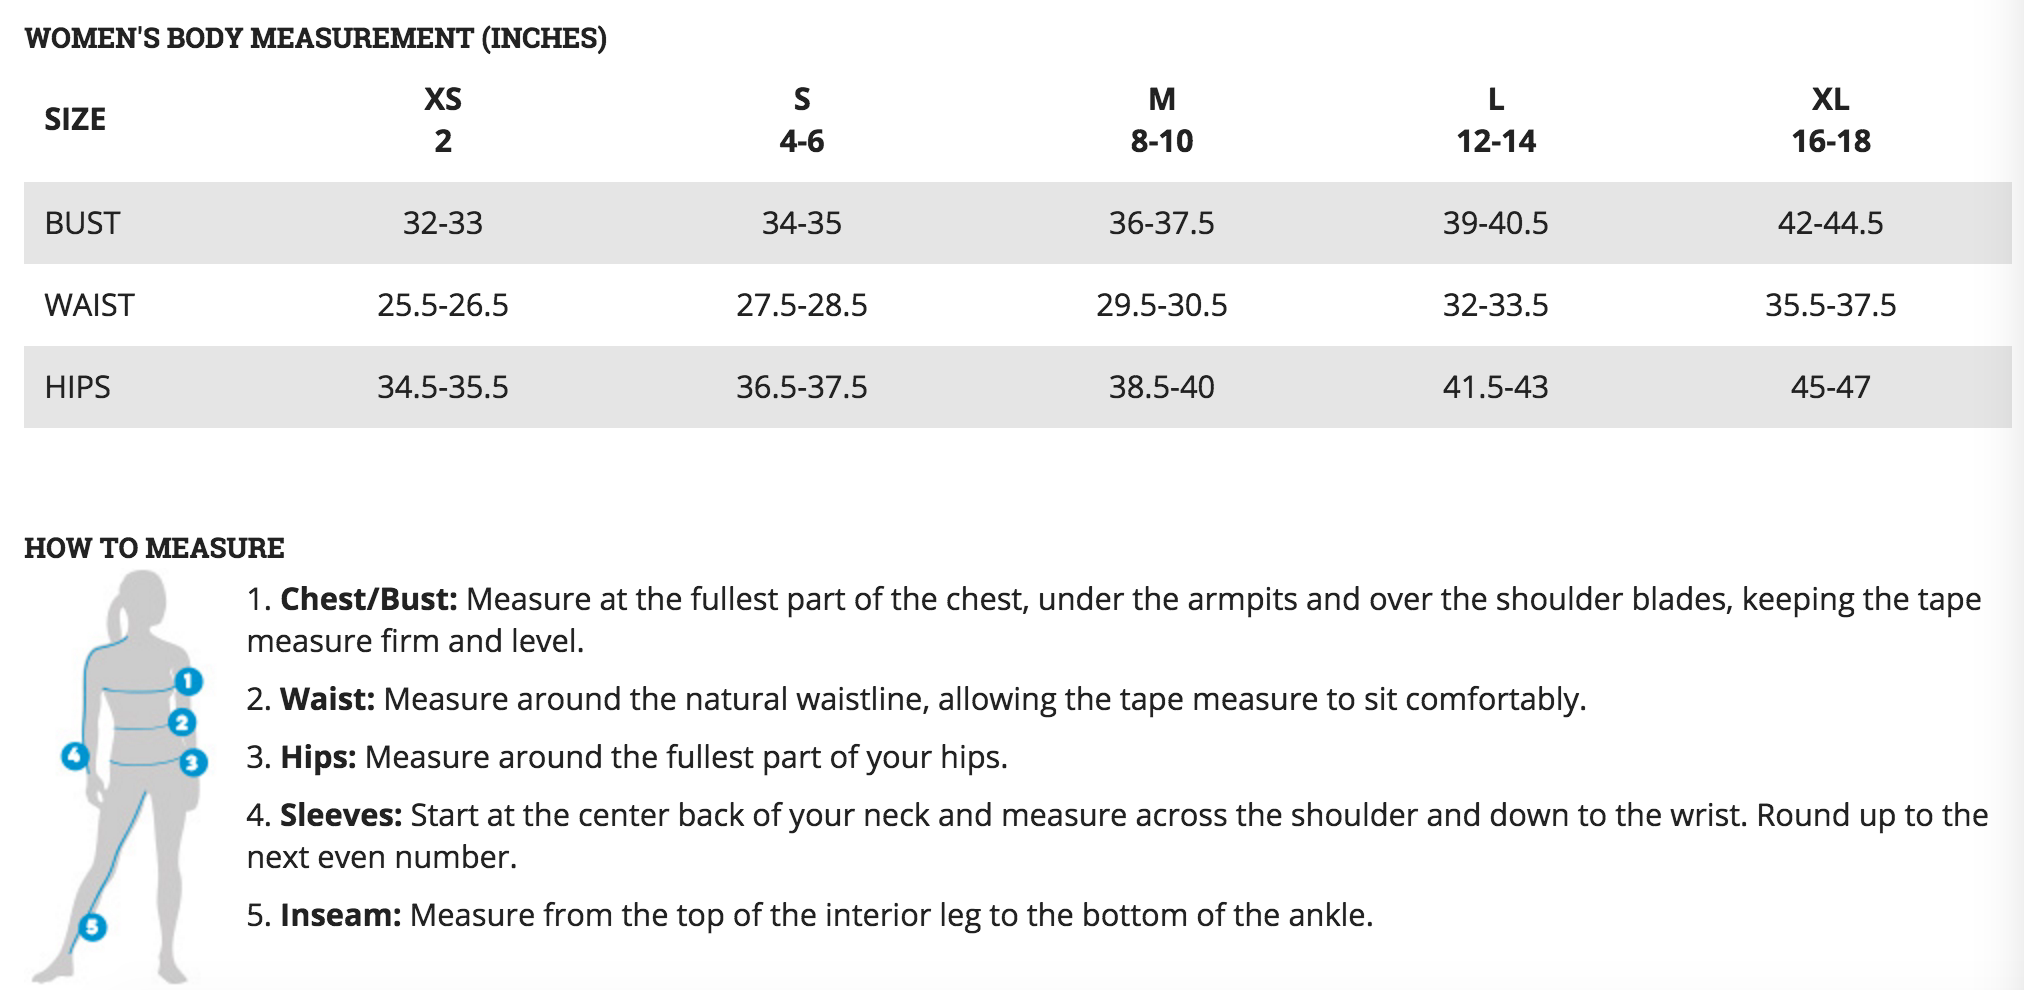Select the M 8-10 size column header
2024x990 pixels.
coord(1161,120)
